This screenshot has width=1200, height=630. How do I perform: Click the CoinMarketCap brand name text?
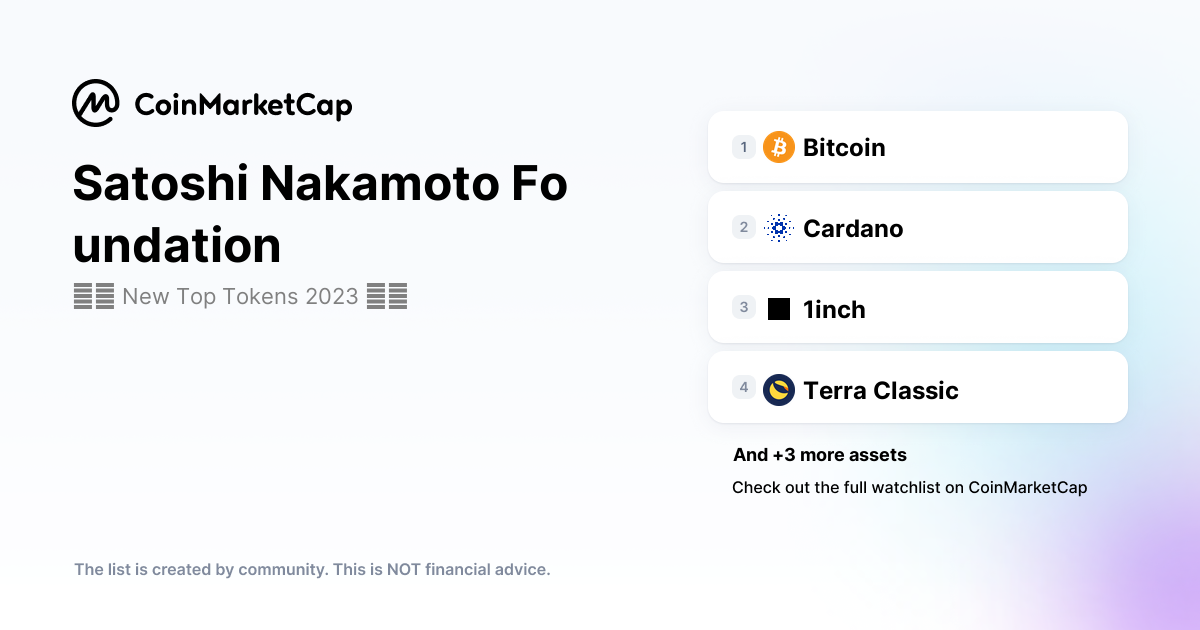tap(243, 104)
